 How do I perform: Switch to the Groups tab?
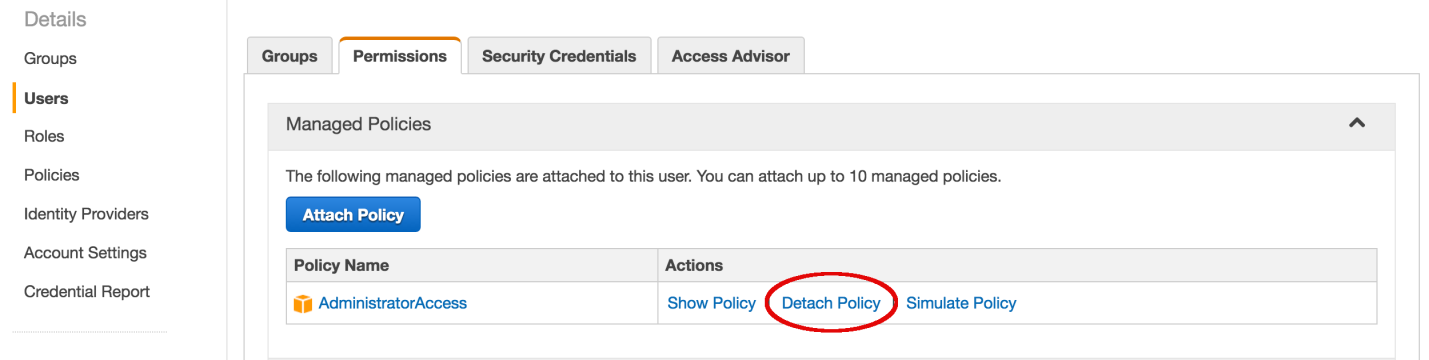(290, 56)
